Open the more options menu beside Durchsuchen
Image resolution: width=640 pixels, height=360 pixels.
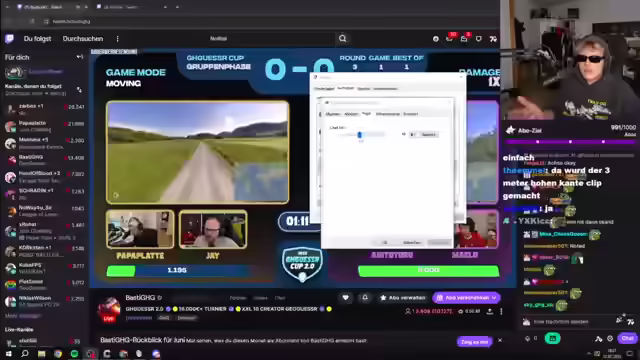tap(118, 39)
